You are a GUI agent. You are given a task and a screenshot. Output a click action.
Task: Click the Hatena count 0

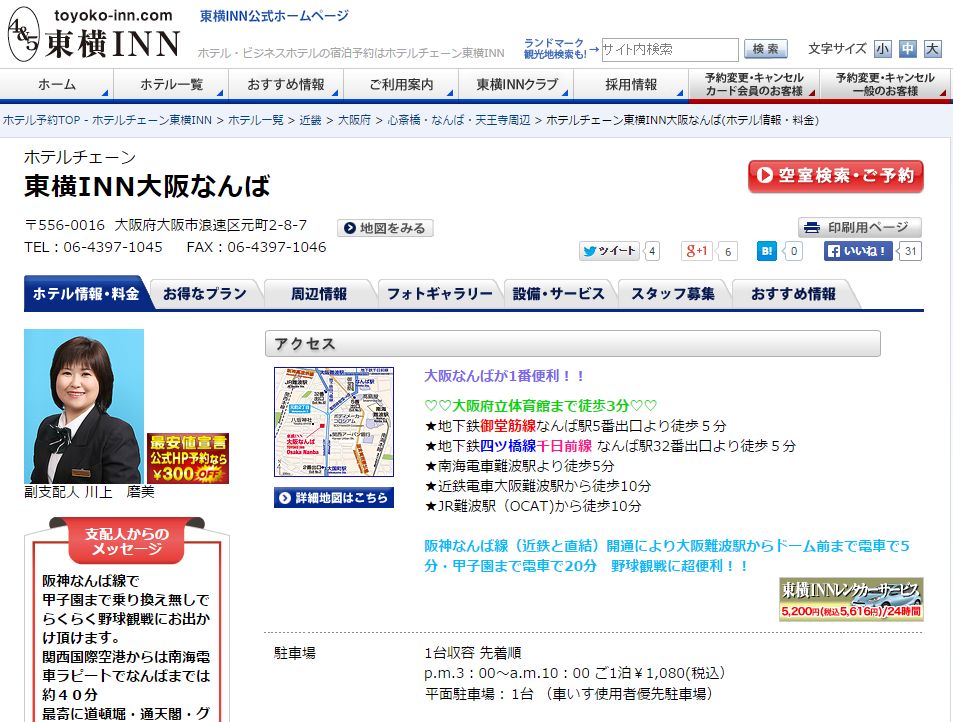(x=794, y=251)
